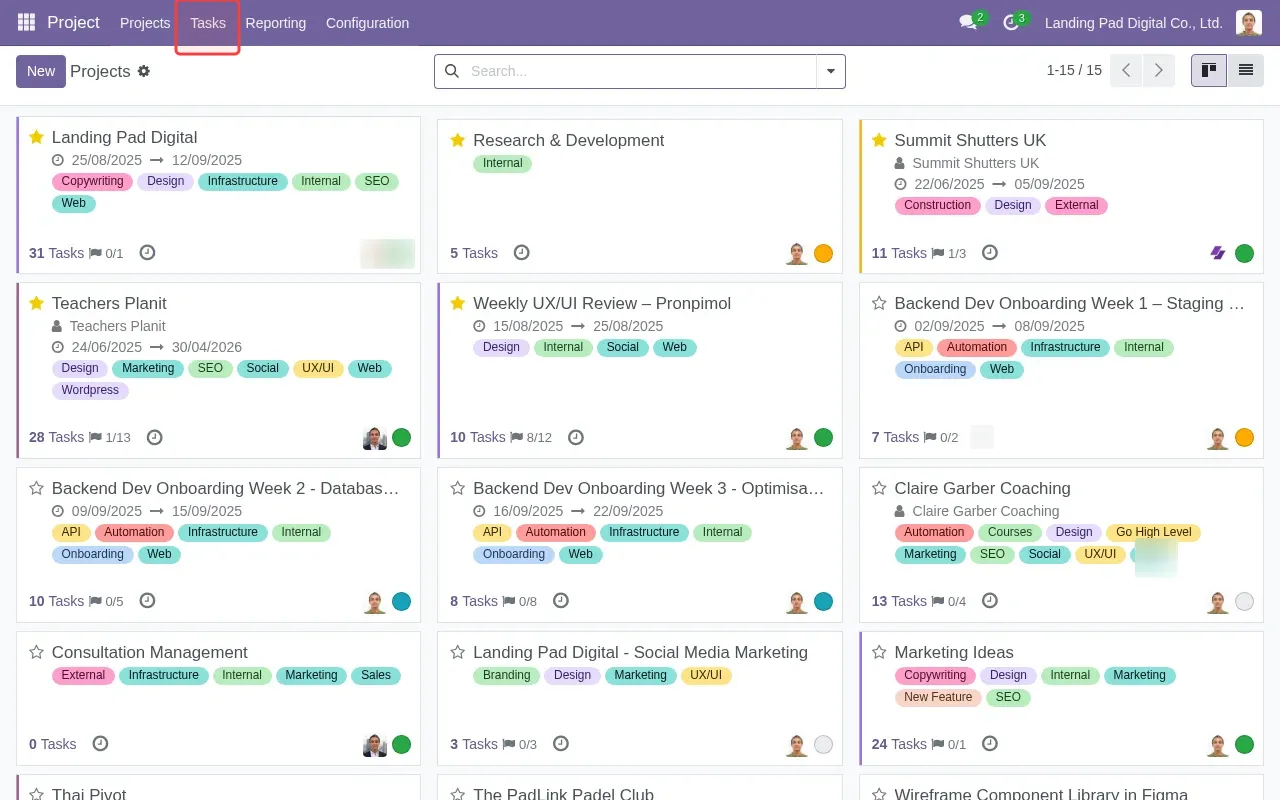Click the clock icon on Landing Pad Digital card
The image size is (1280, 800).
[x=147, y=253]
